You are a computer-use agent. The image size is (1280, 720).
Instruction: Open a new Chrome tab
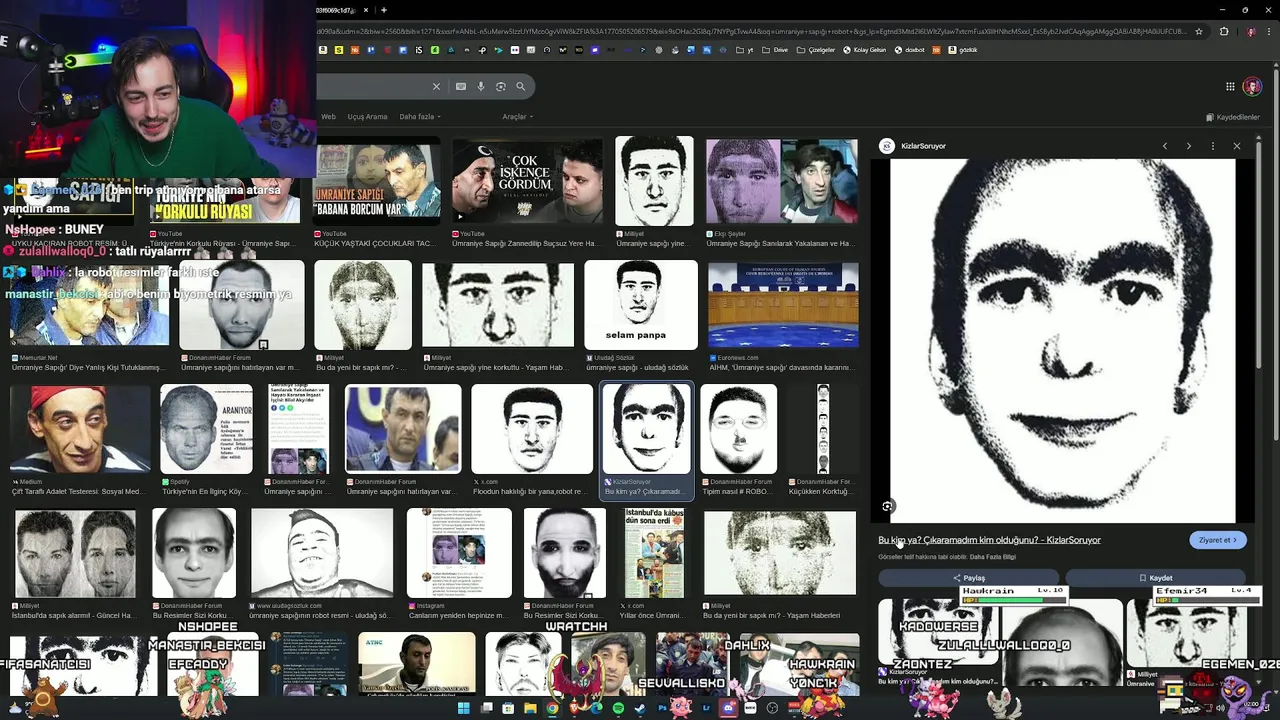383,10
